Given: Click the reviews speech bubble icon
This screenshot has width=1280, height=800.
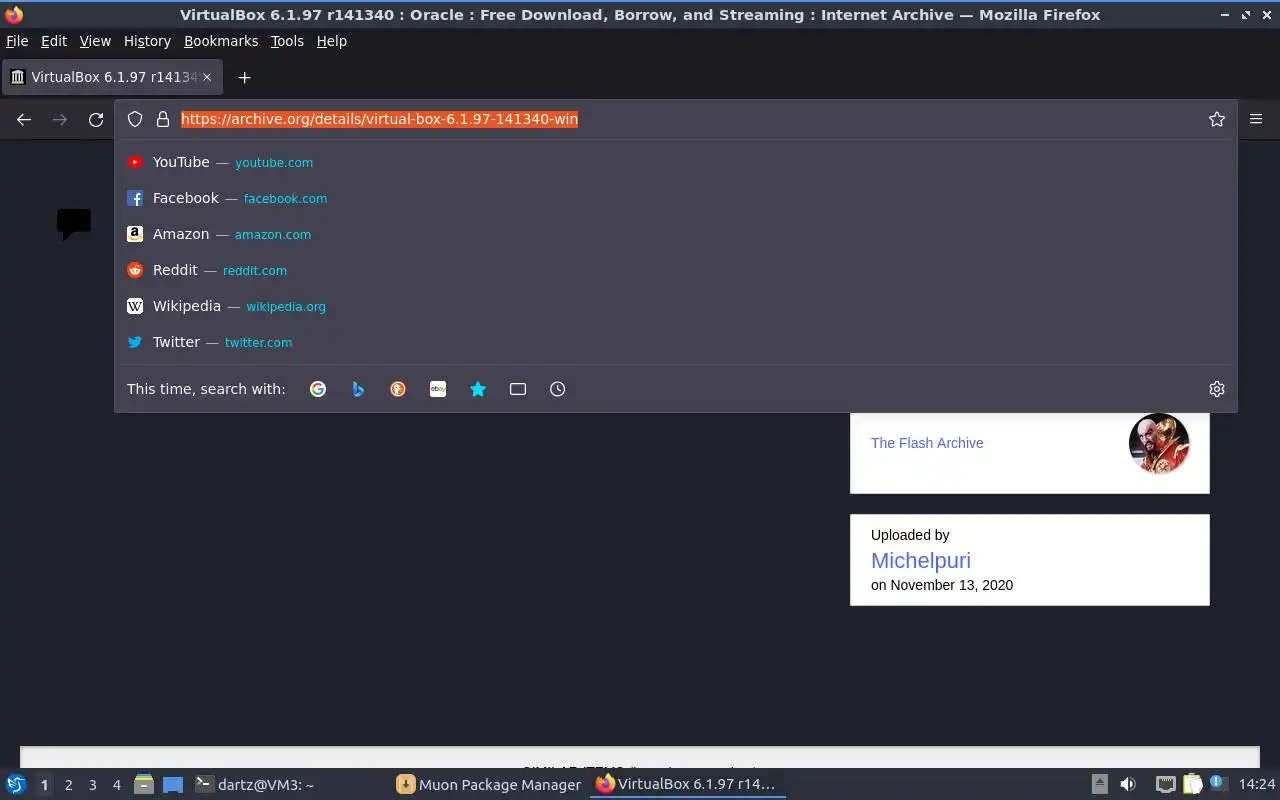Looking at the screenshot, I should pos(74,224).
